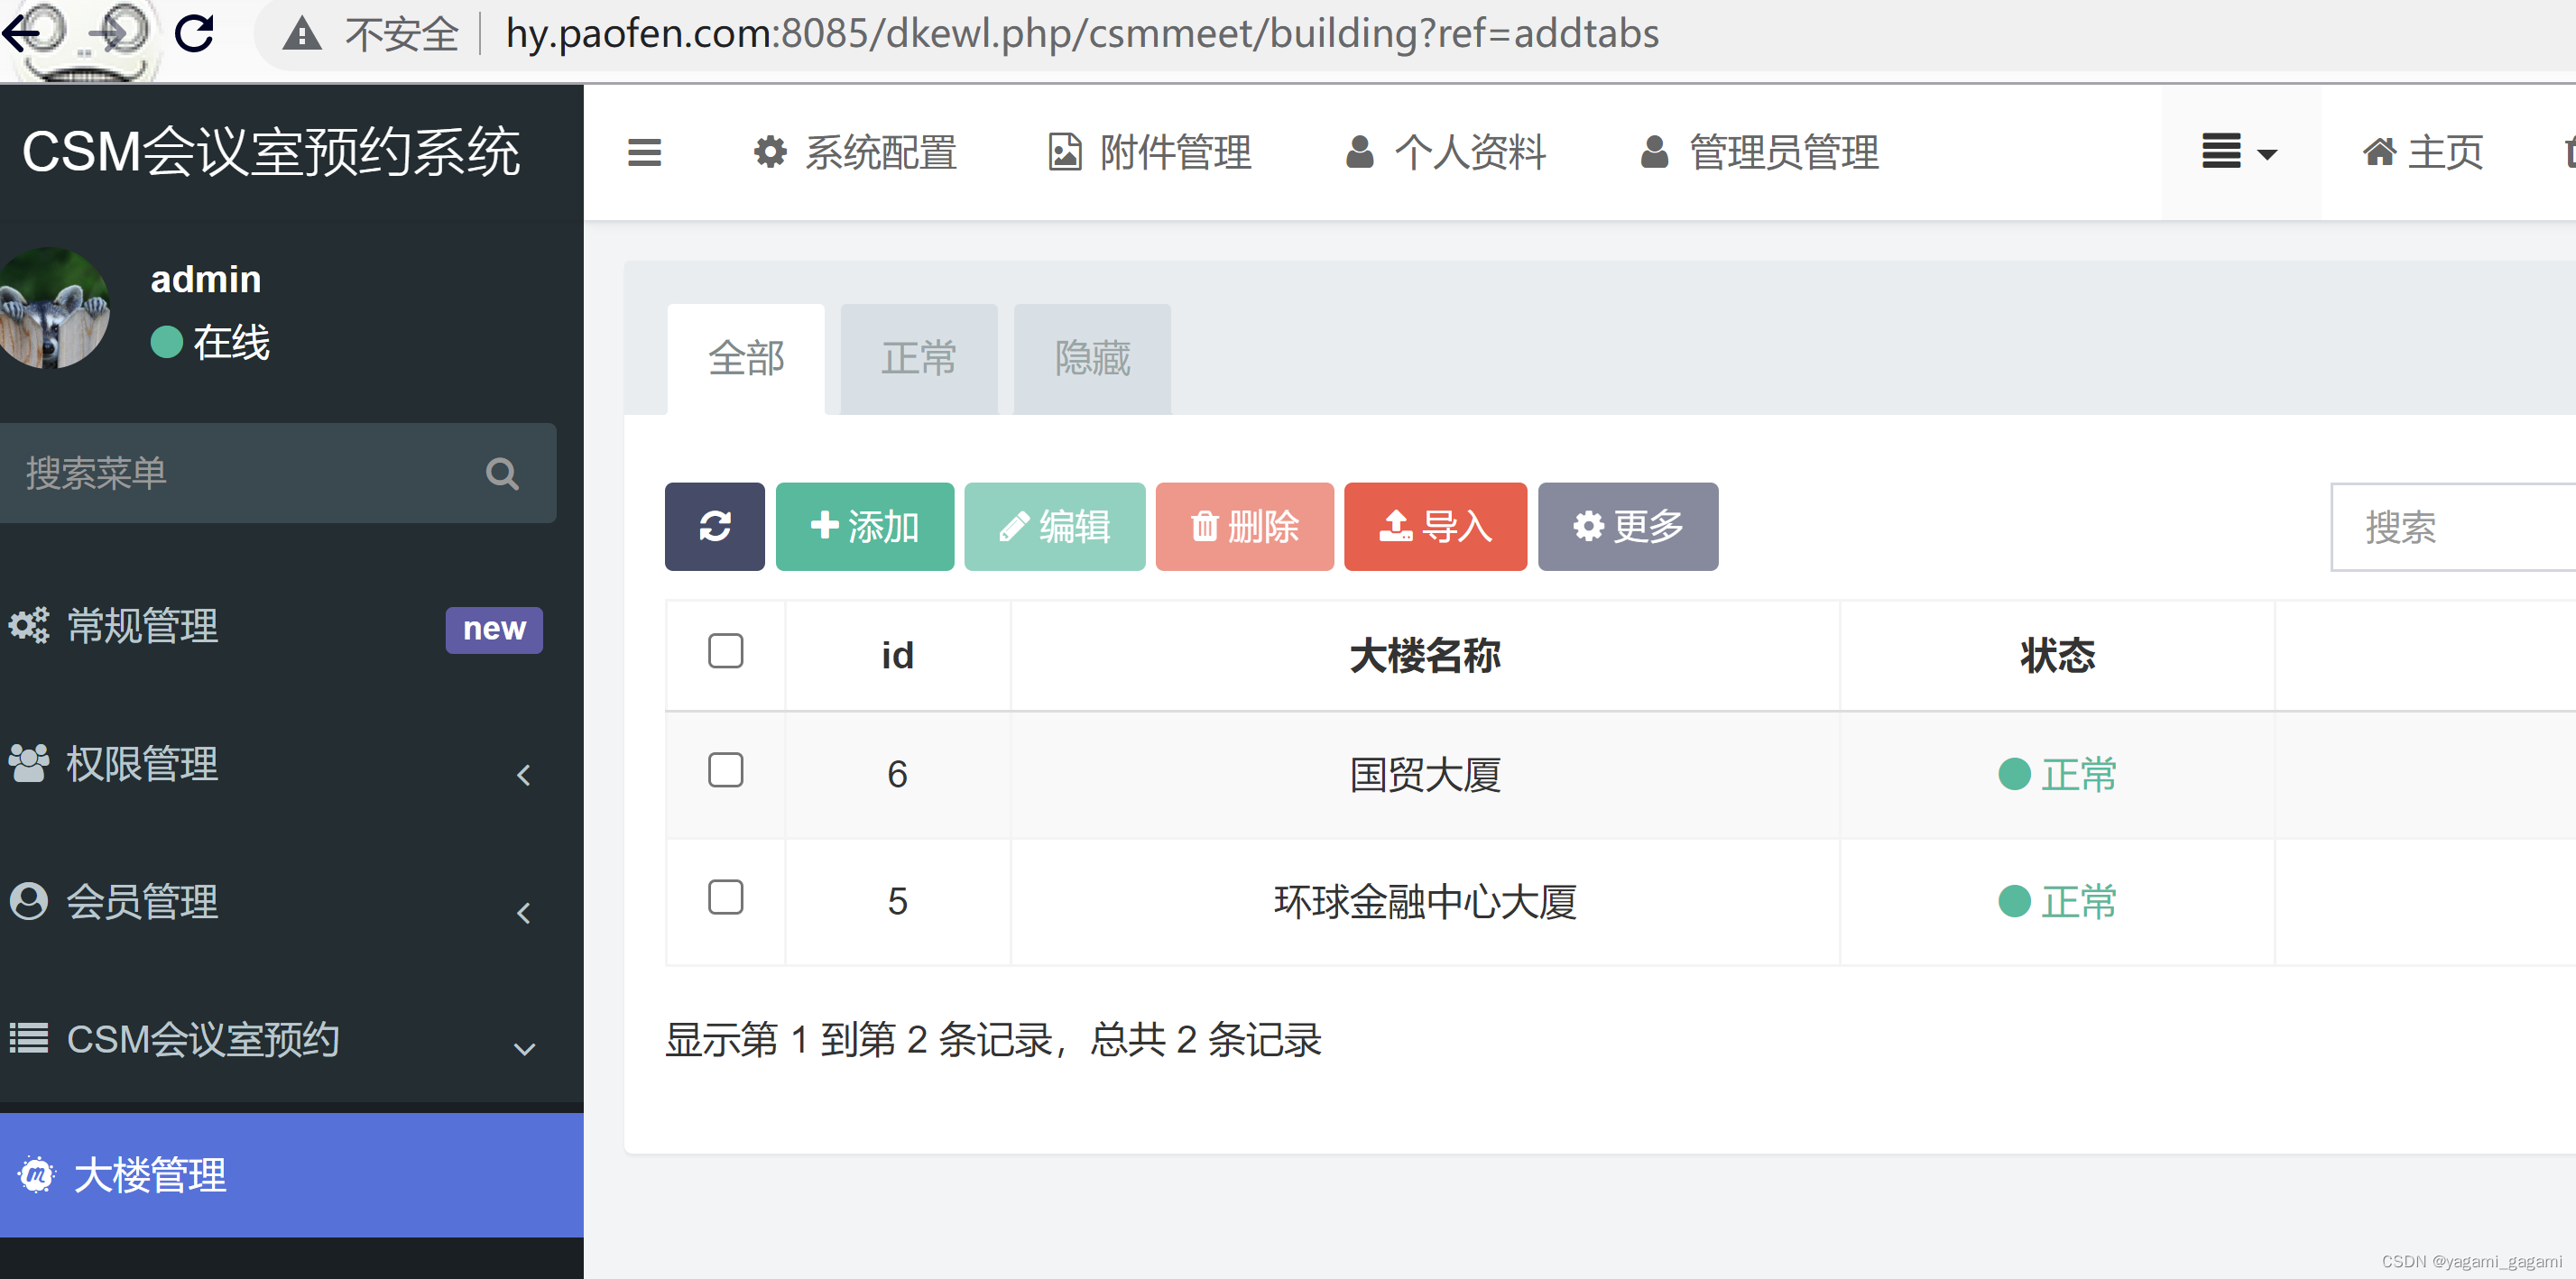Toggle 正常 status of 环球金融中心大厦
The width and height of the screenshot is (2576, 1279).
(2057, 901)
